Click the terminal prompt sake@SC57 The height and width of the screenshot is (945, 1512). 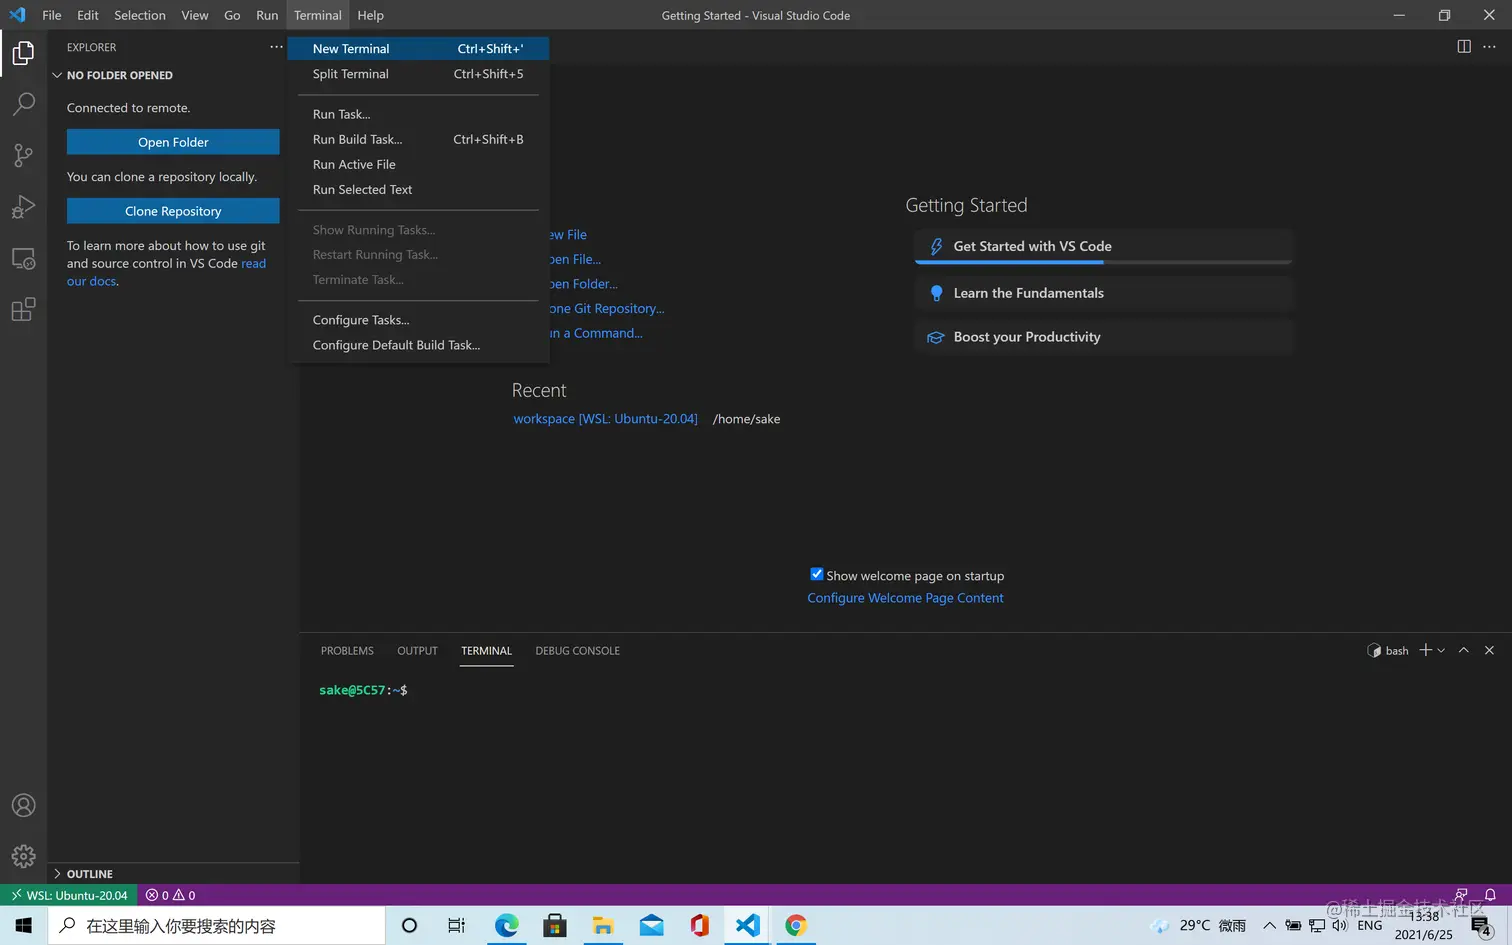[363, 690]
